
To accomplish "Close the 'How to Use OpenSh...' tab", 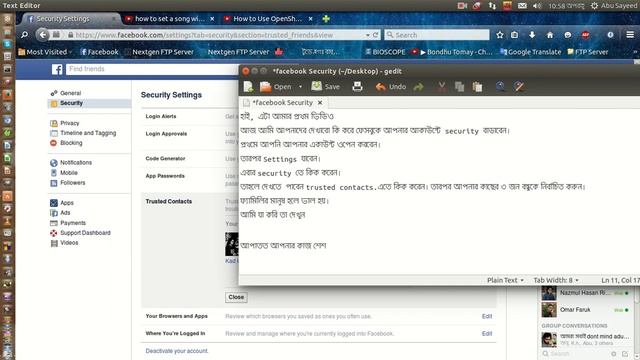I will [x=311, y=19].
